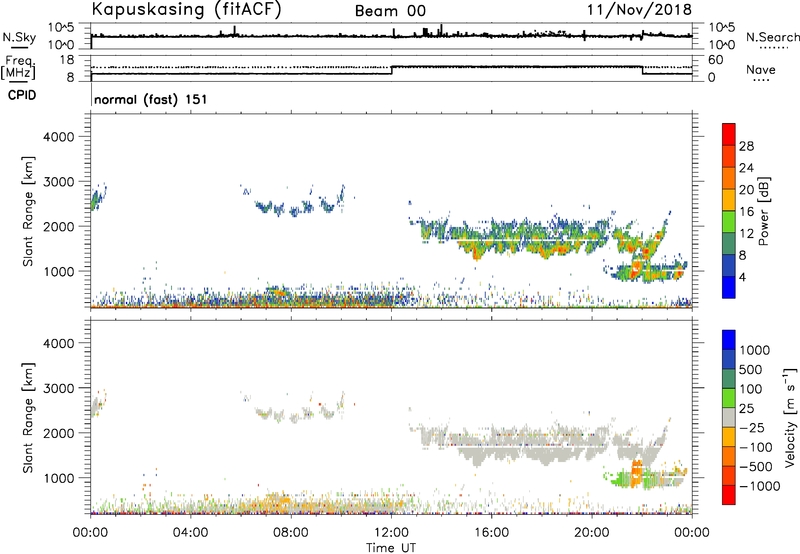Select the 'Freq. [MHz]' axis label
The image size is (800, 554).
click(x=19, y=68)
